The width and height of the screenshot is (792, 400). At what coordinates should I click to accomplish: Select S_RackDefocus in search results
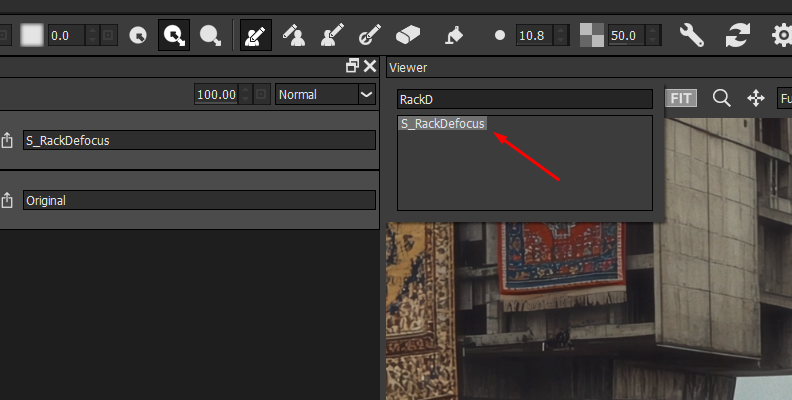(442, 124)
